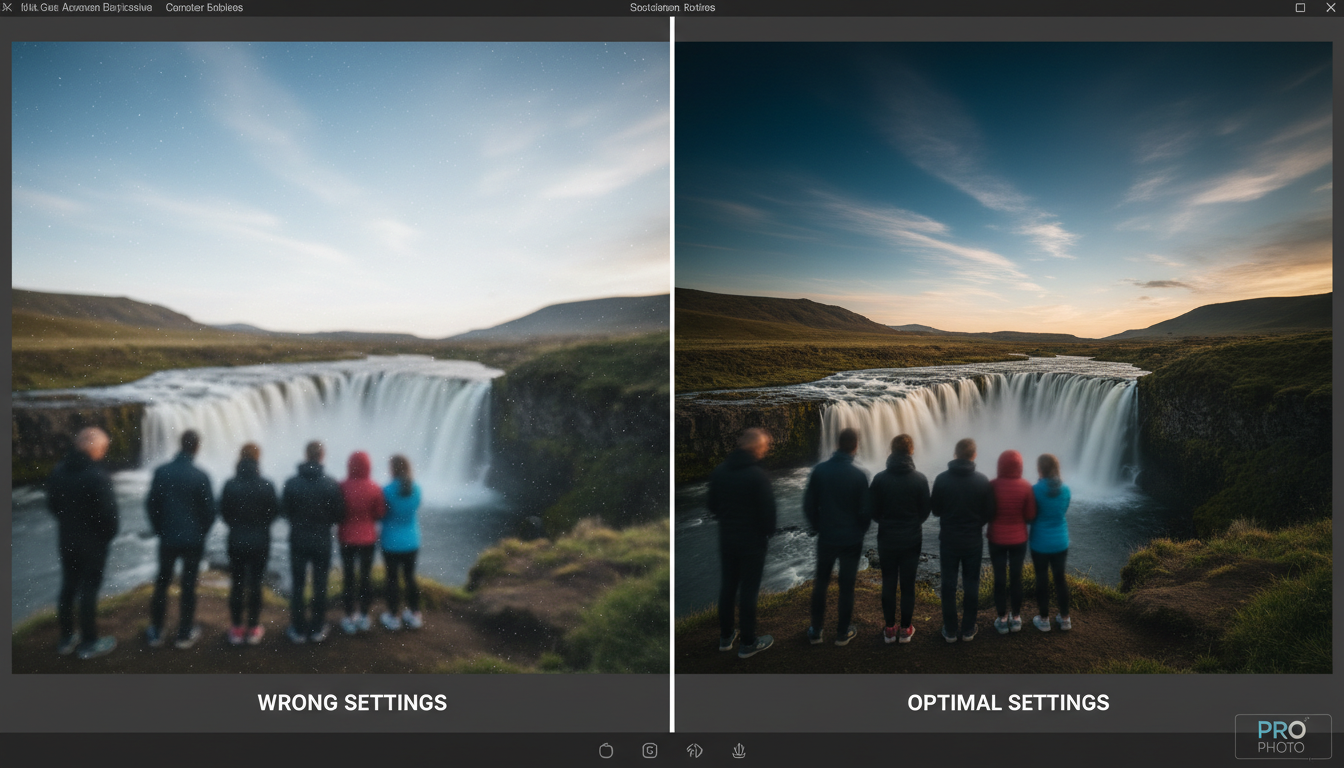Select the stylized brush icon in the bottom toolbar

[x=694, y=750]
